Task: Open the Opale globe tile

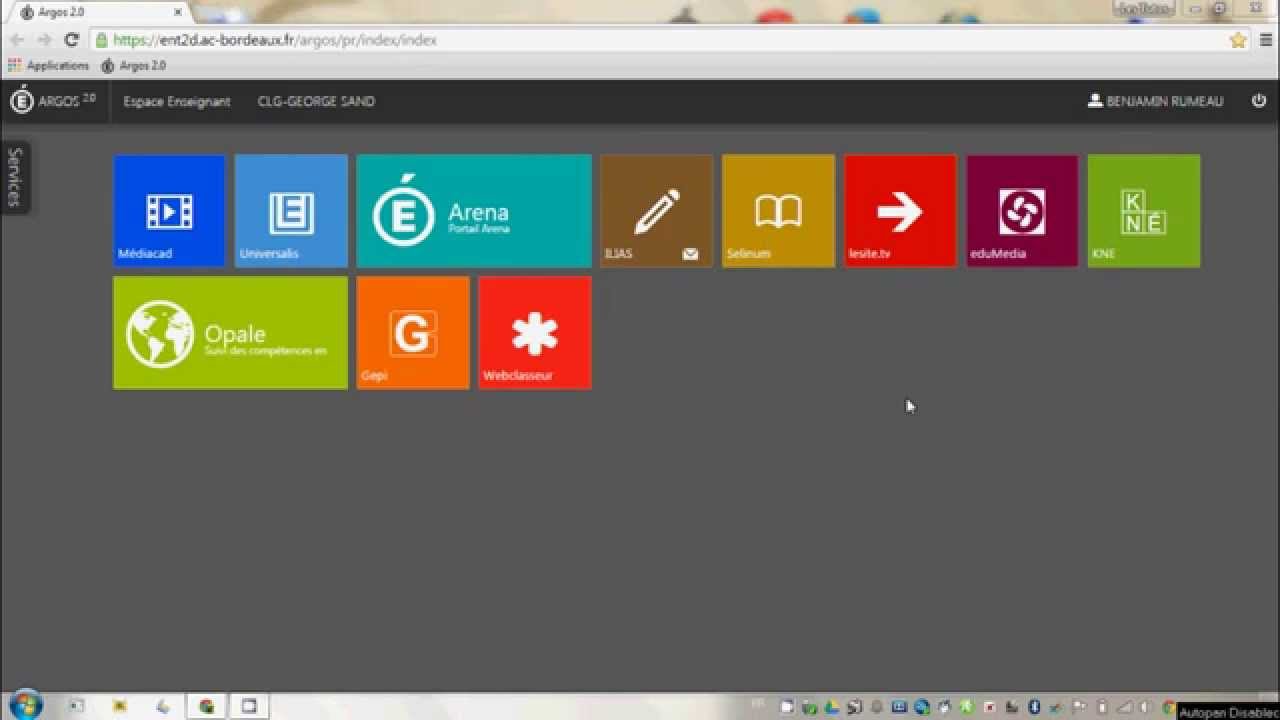Action: (230, 333)
